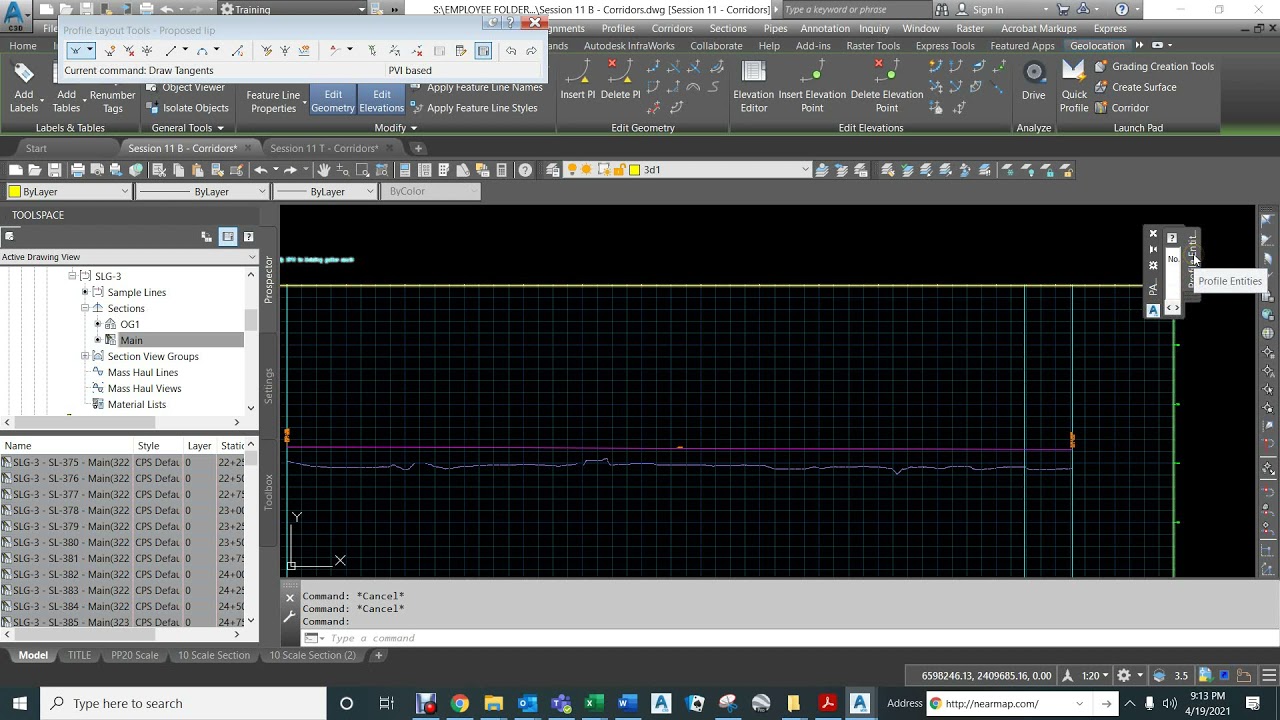1280x720 pixels.
Task: Open Feature Line Properties dropdown
Action: [273, 101]
